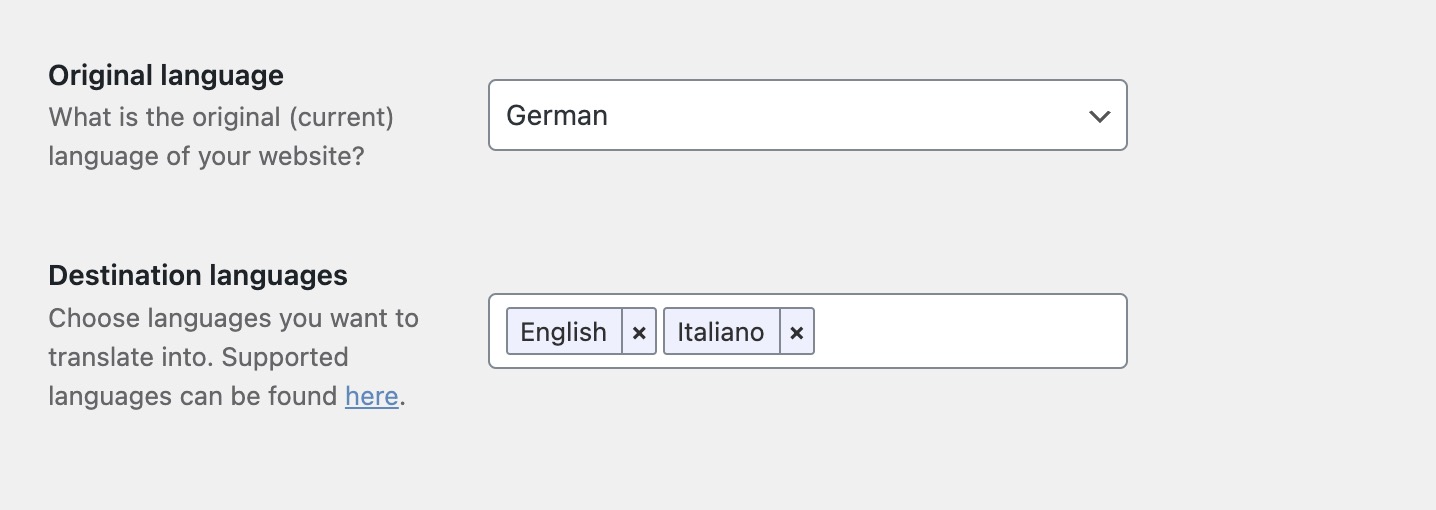Open the Original language select box
This screenshot has width=1436, height=510.
point(806,116)
